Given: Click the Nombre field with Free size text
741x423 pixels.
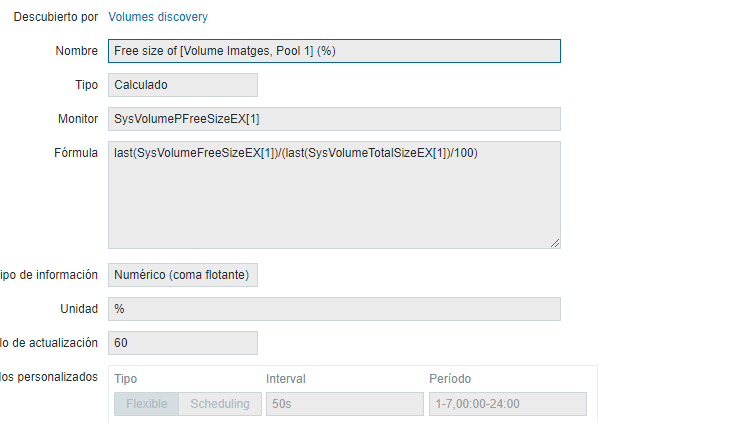Looking at the screenshot, I should [x=333, y=51].
